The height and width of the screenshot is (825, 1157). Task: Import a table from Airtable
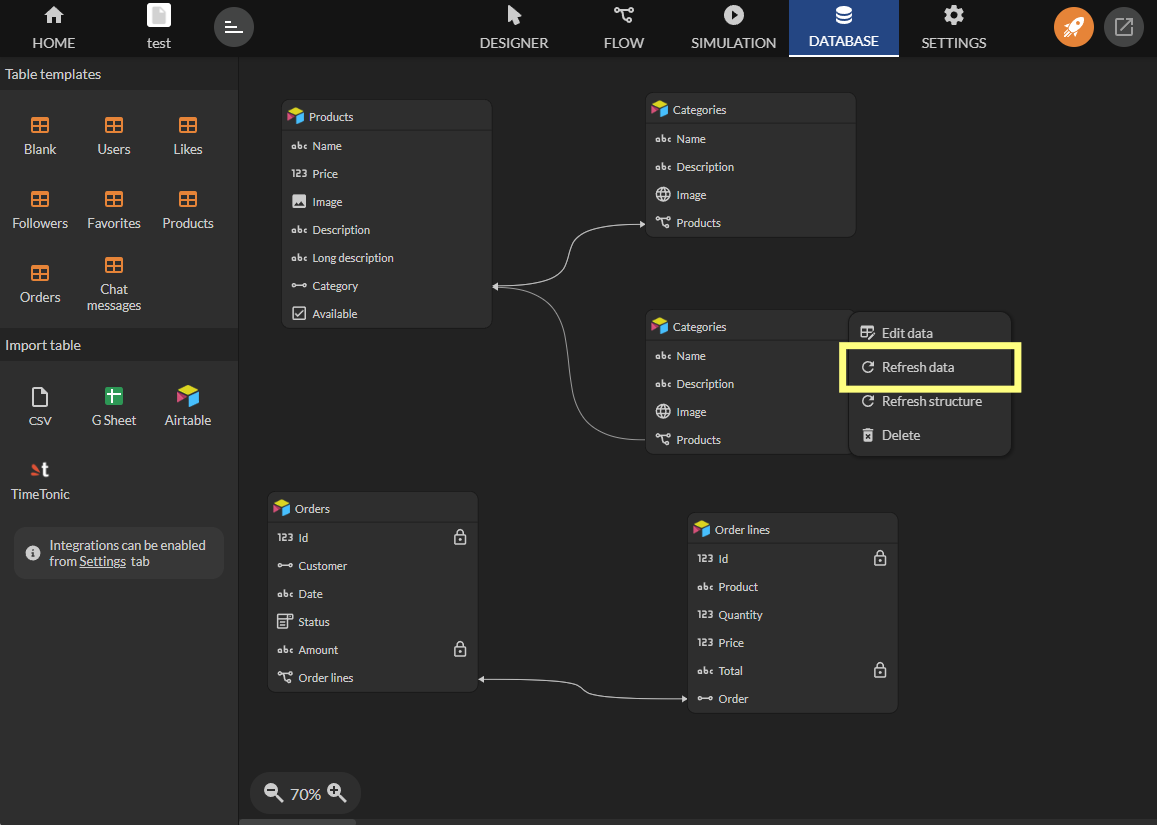tap(188, 406)
